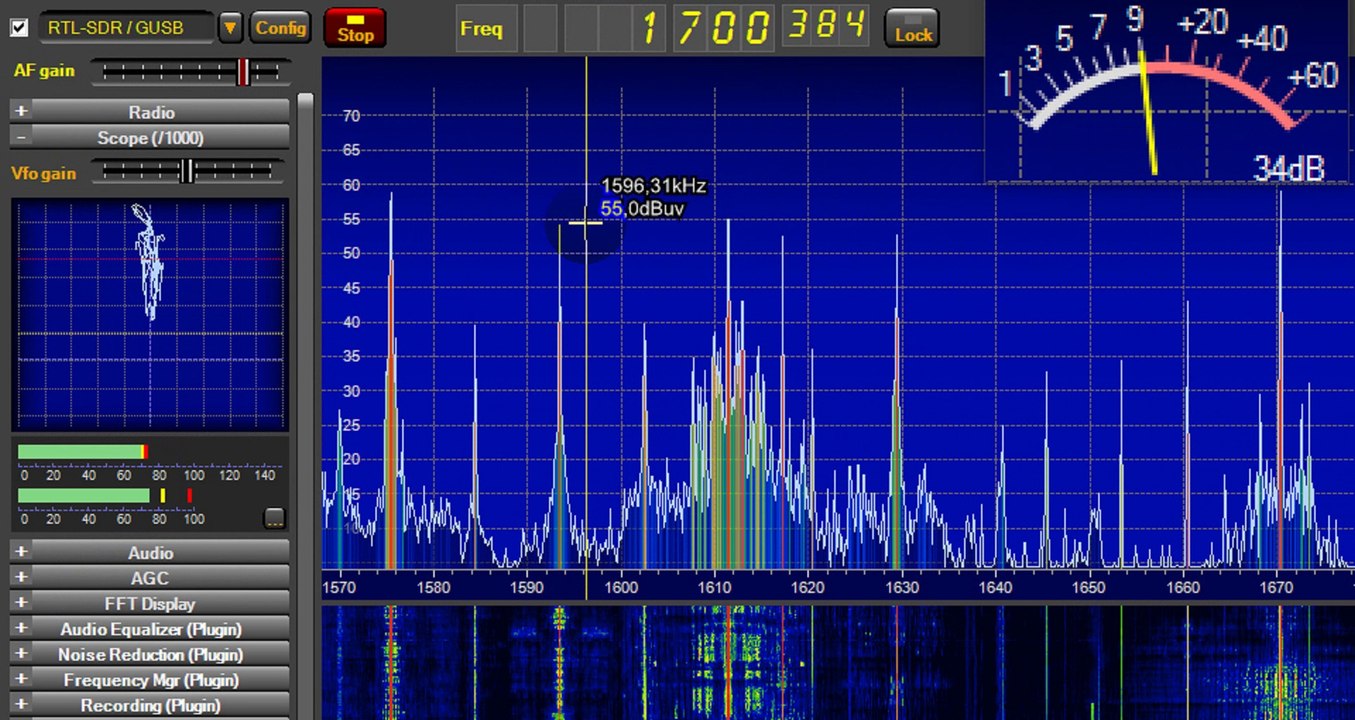Click the spectrum peak near 1670 kHz
This screenshot has height=720, width=1355.
(1279, 380)
